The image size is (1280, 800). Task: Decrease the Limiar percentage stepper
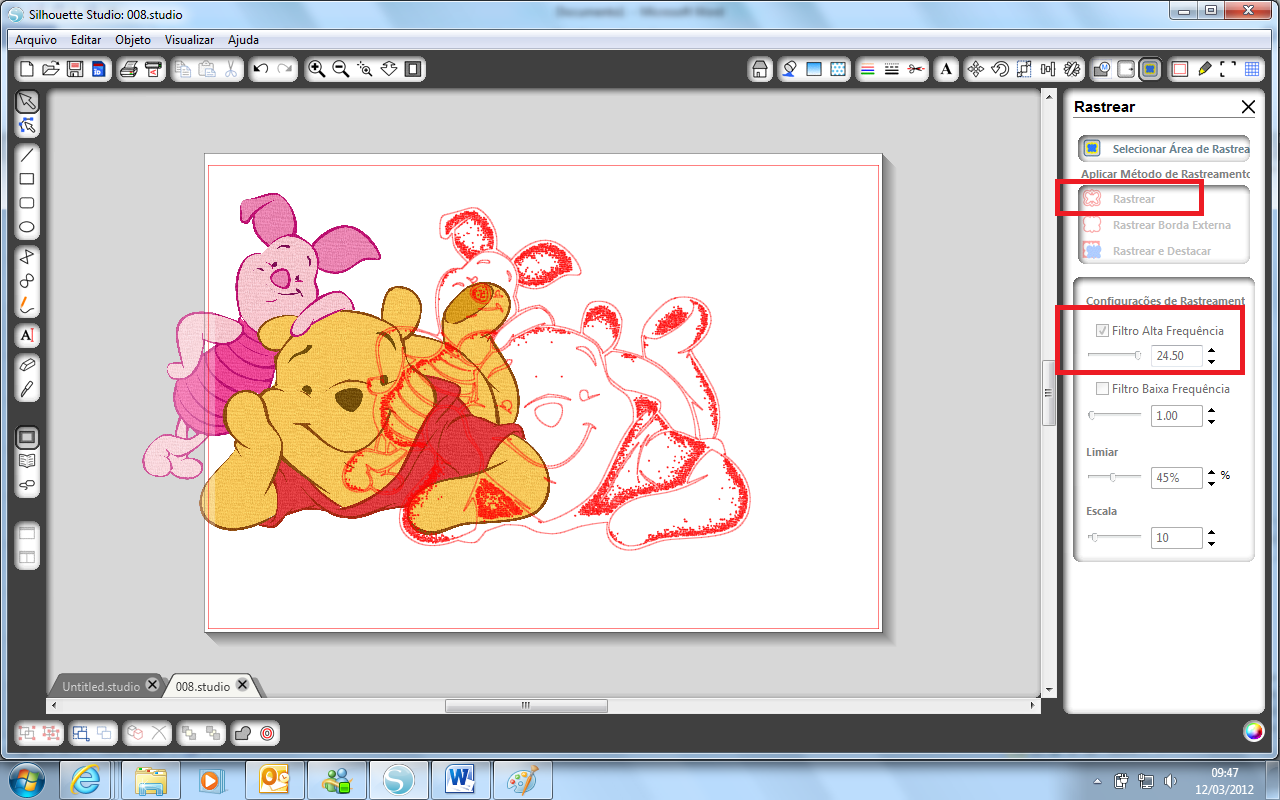pos(1212,483)
